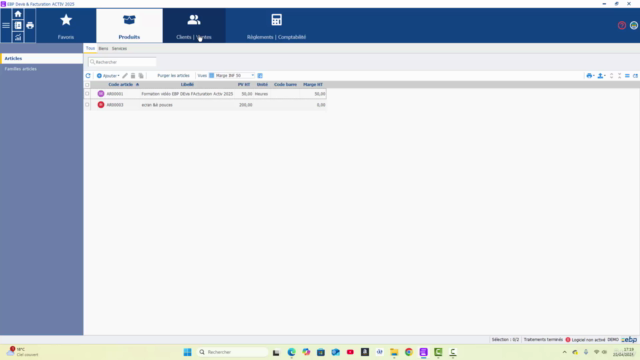
Task: Open the list print dropdown icon
Action: 590,76
